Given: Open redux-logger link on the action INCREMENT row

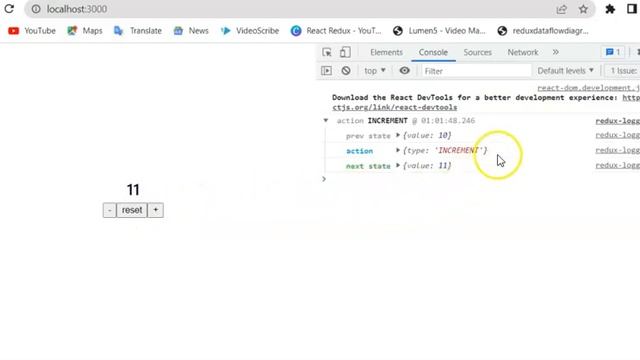Looking at the screenshot, I should 618,121.
